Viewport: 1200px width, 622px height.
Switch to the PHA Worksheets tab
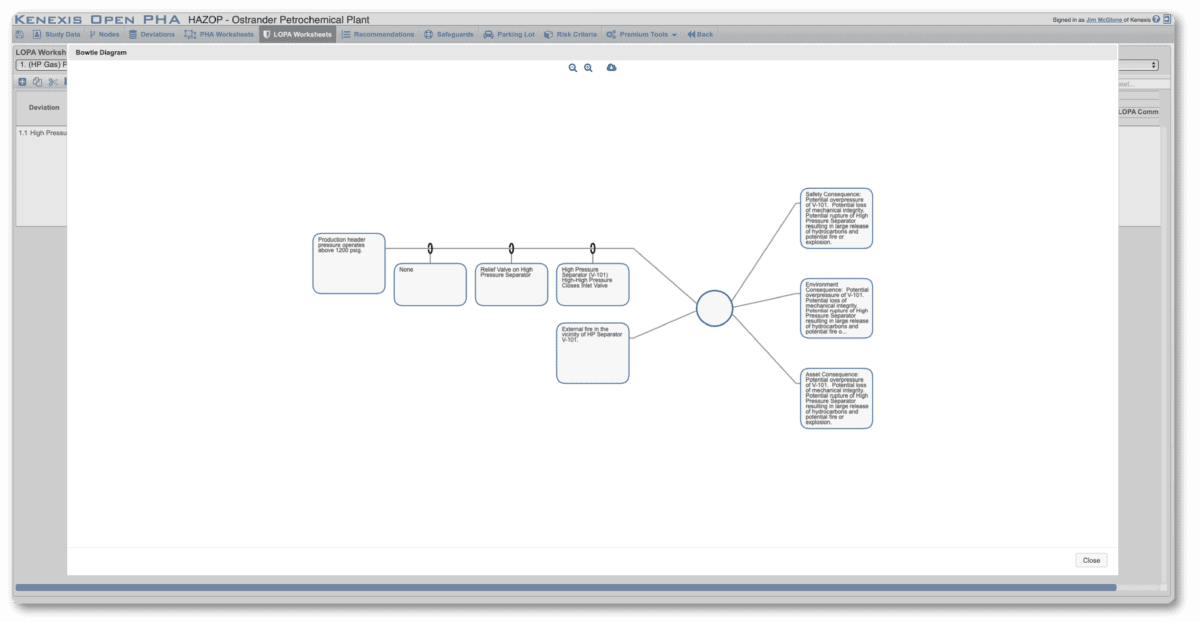[x=218, y=34]
